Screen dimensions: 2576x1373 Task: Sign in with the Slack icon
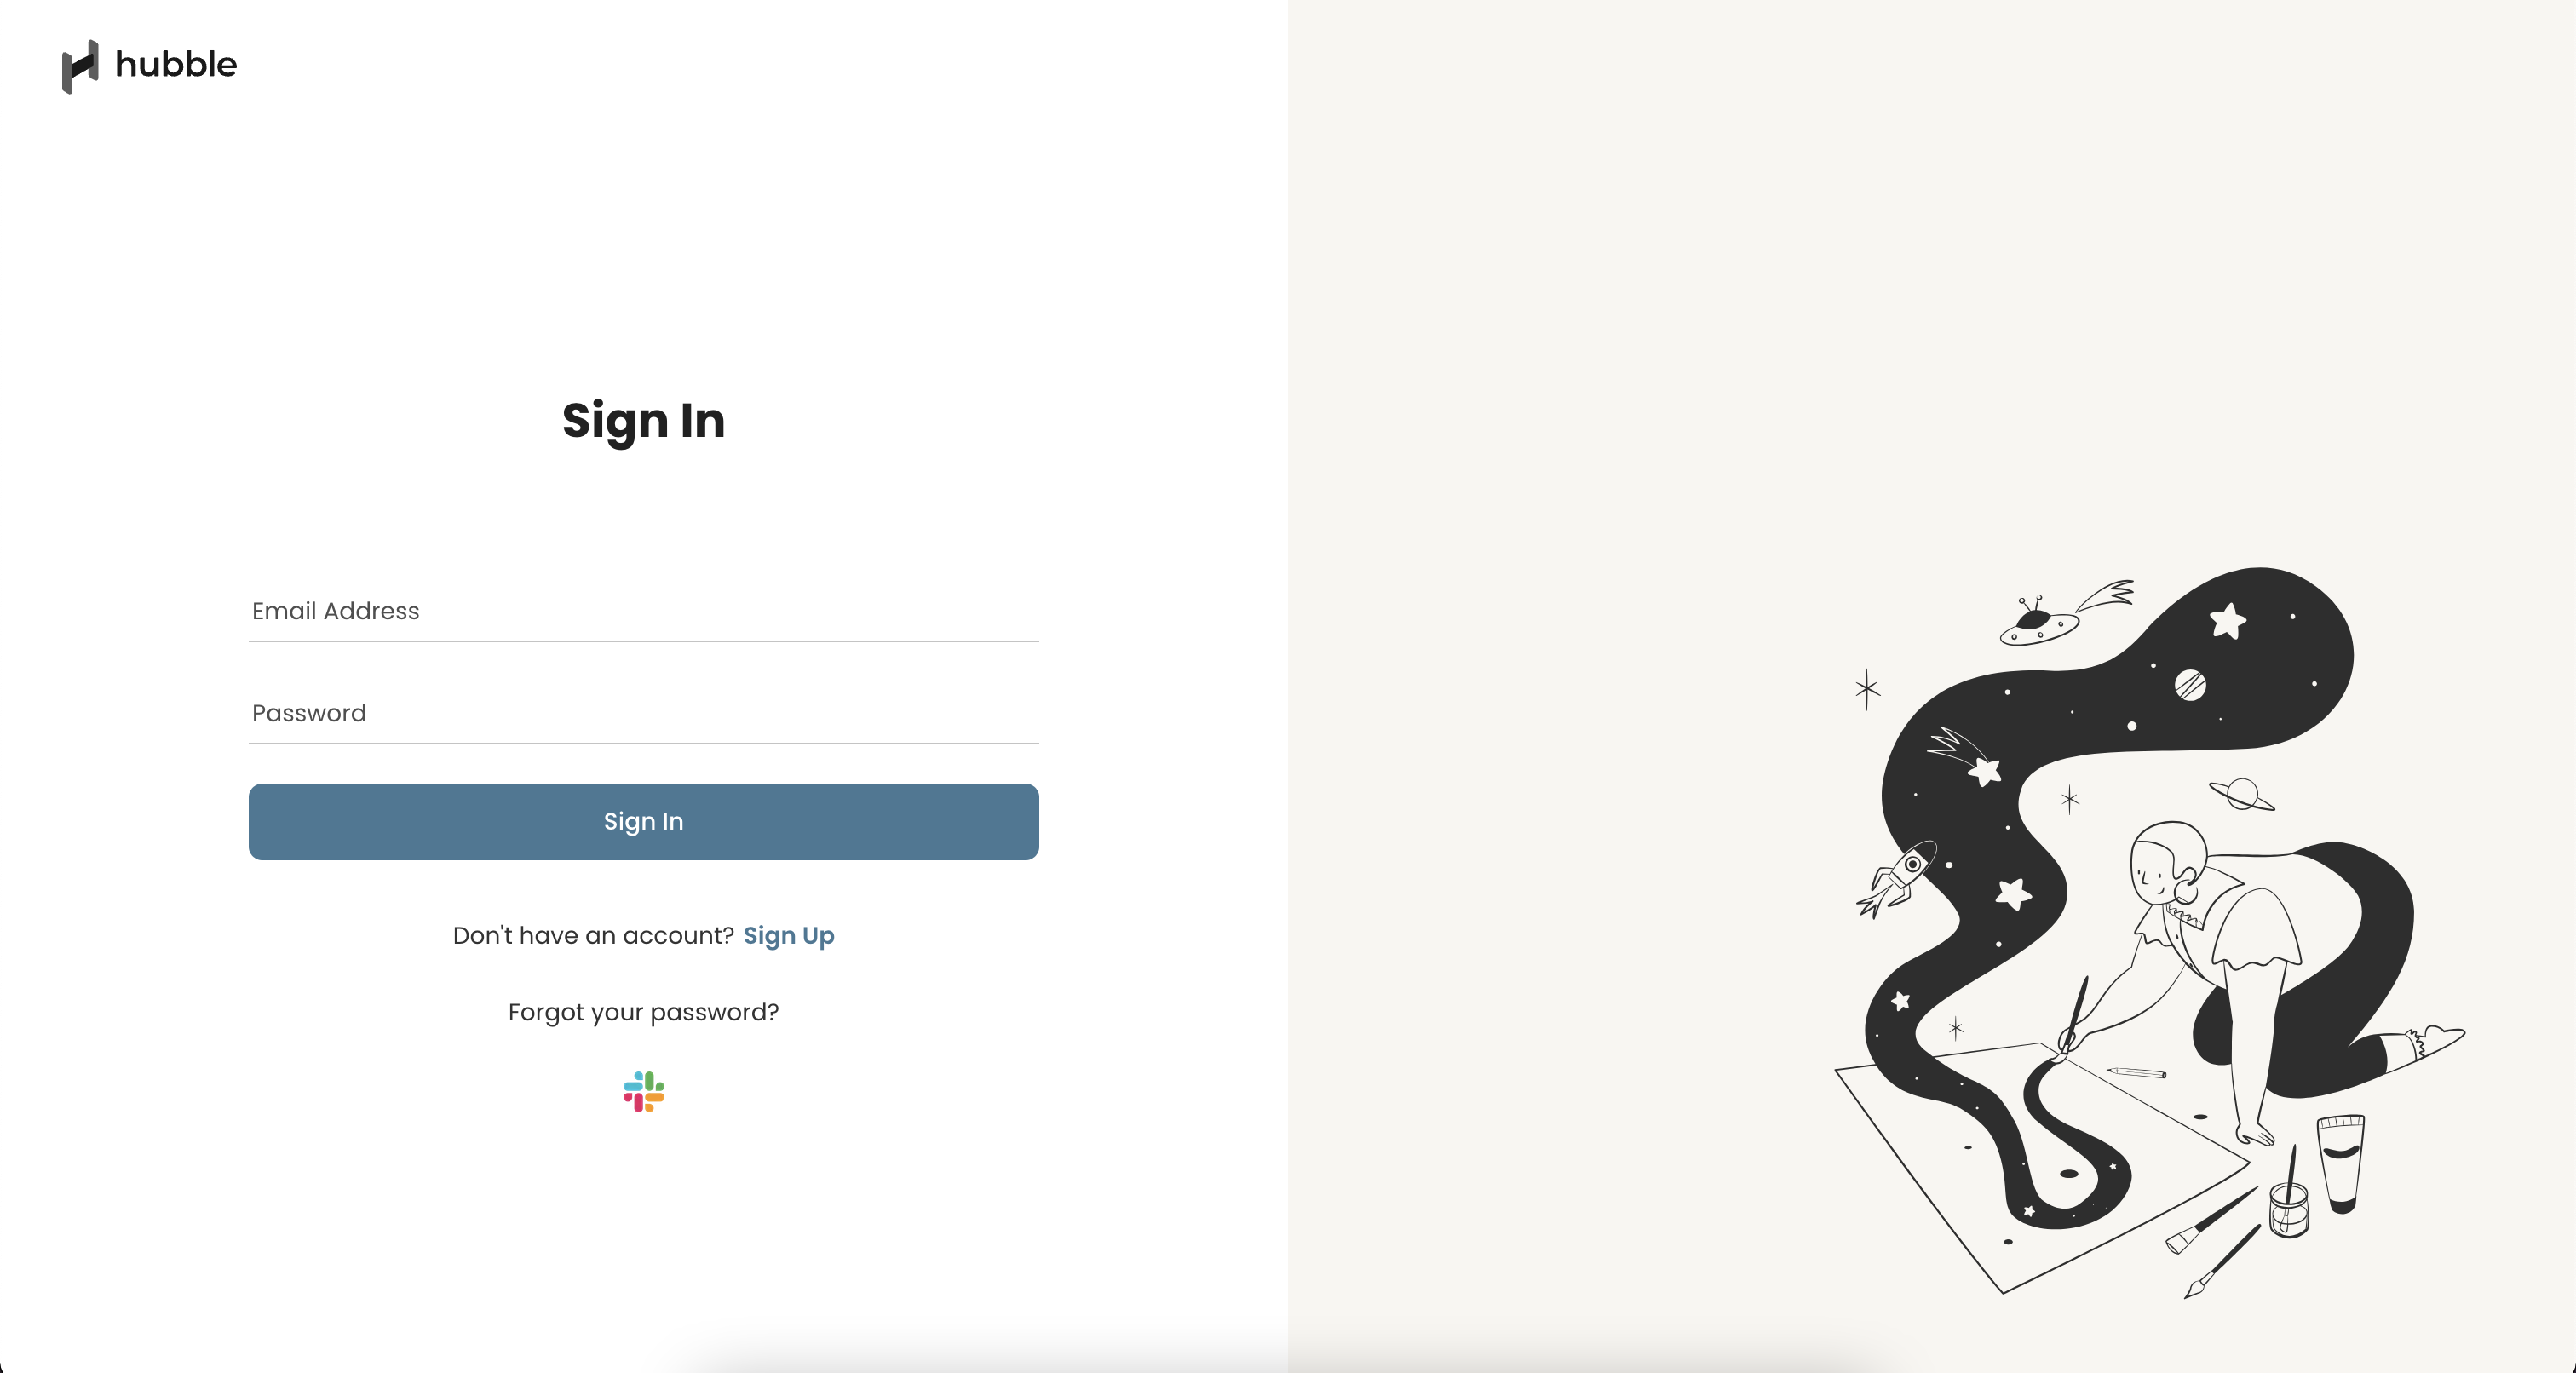click(644, 1092)
